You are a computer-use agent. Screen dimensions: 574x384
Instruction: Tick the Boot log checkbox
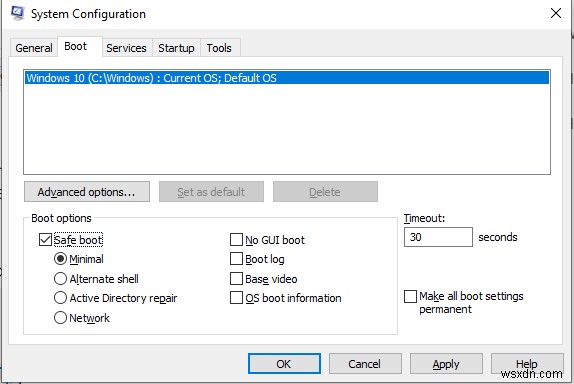point(236,259)
